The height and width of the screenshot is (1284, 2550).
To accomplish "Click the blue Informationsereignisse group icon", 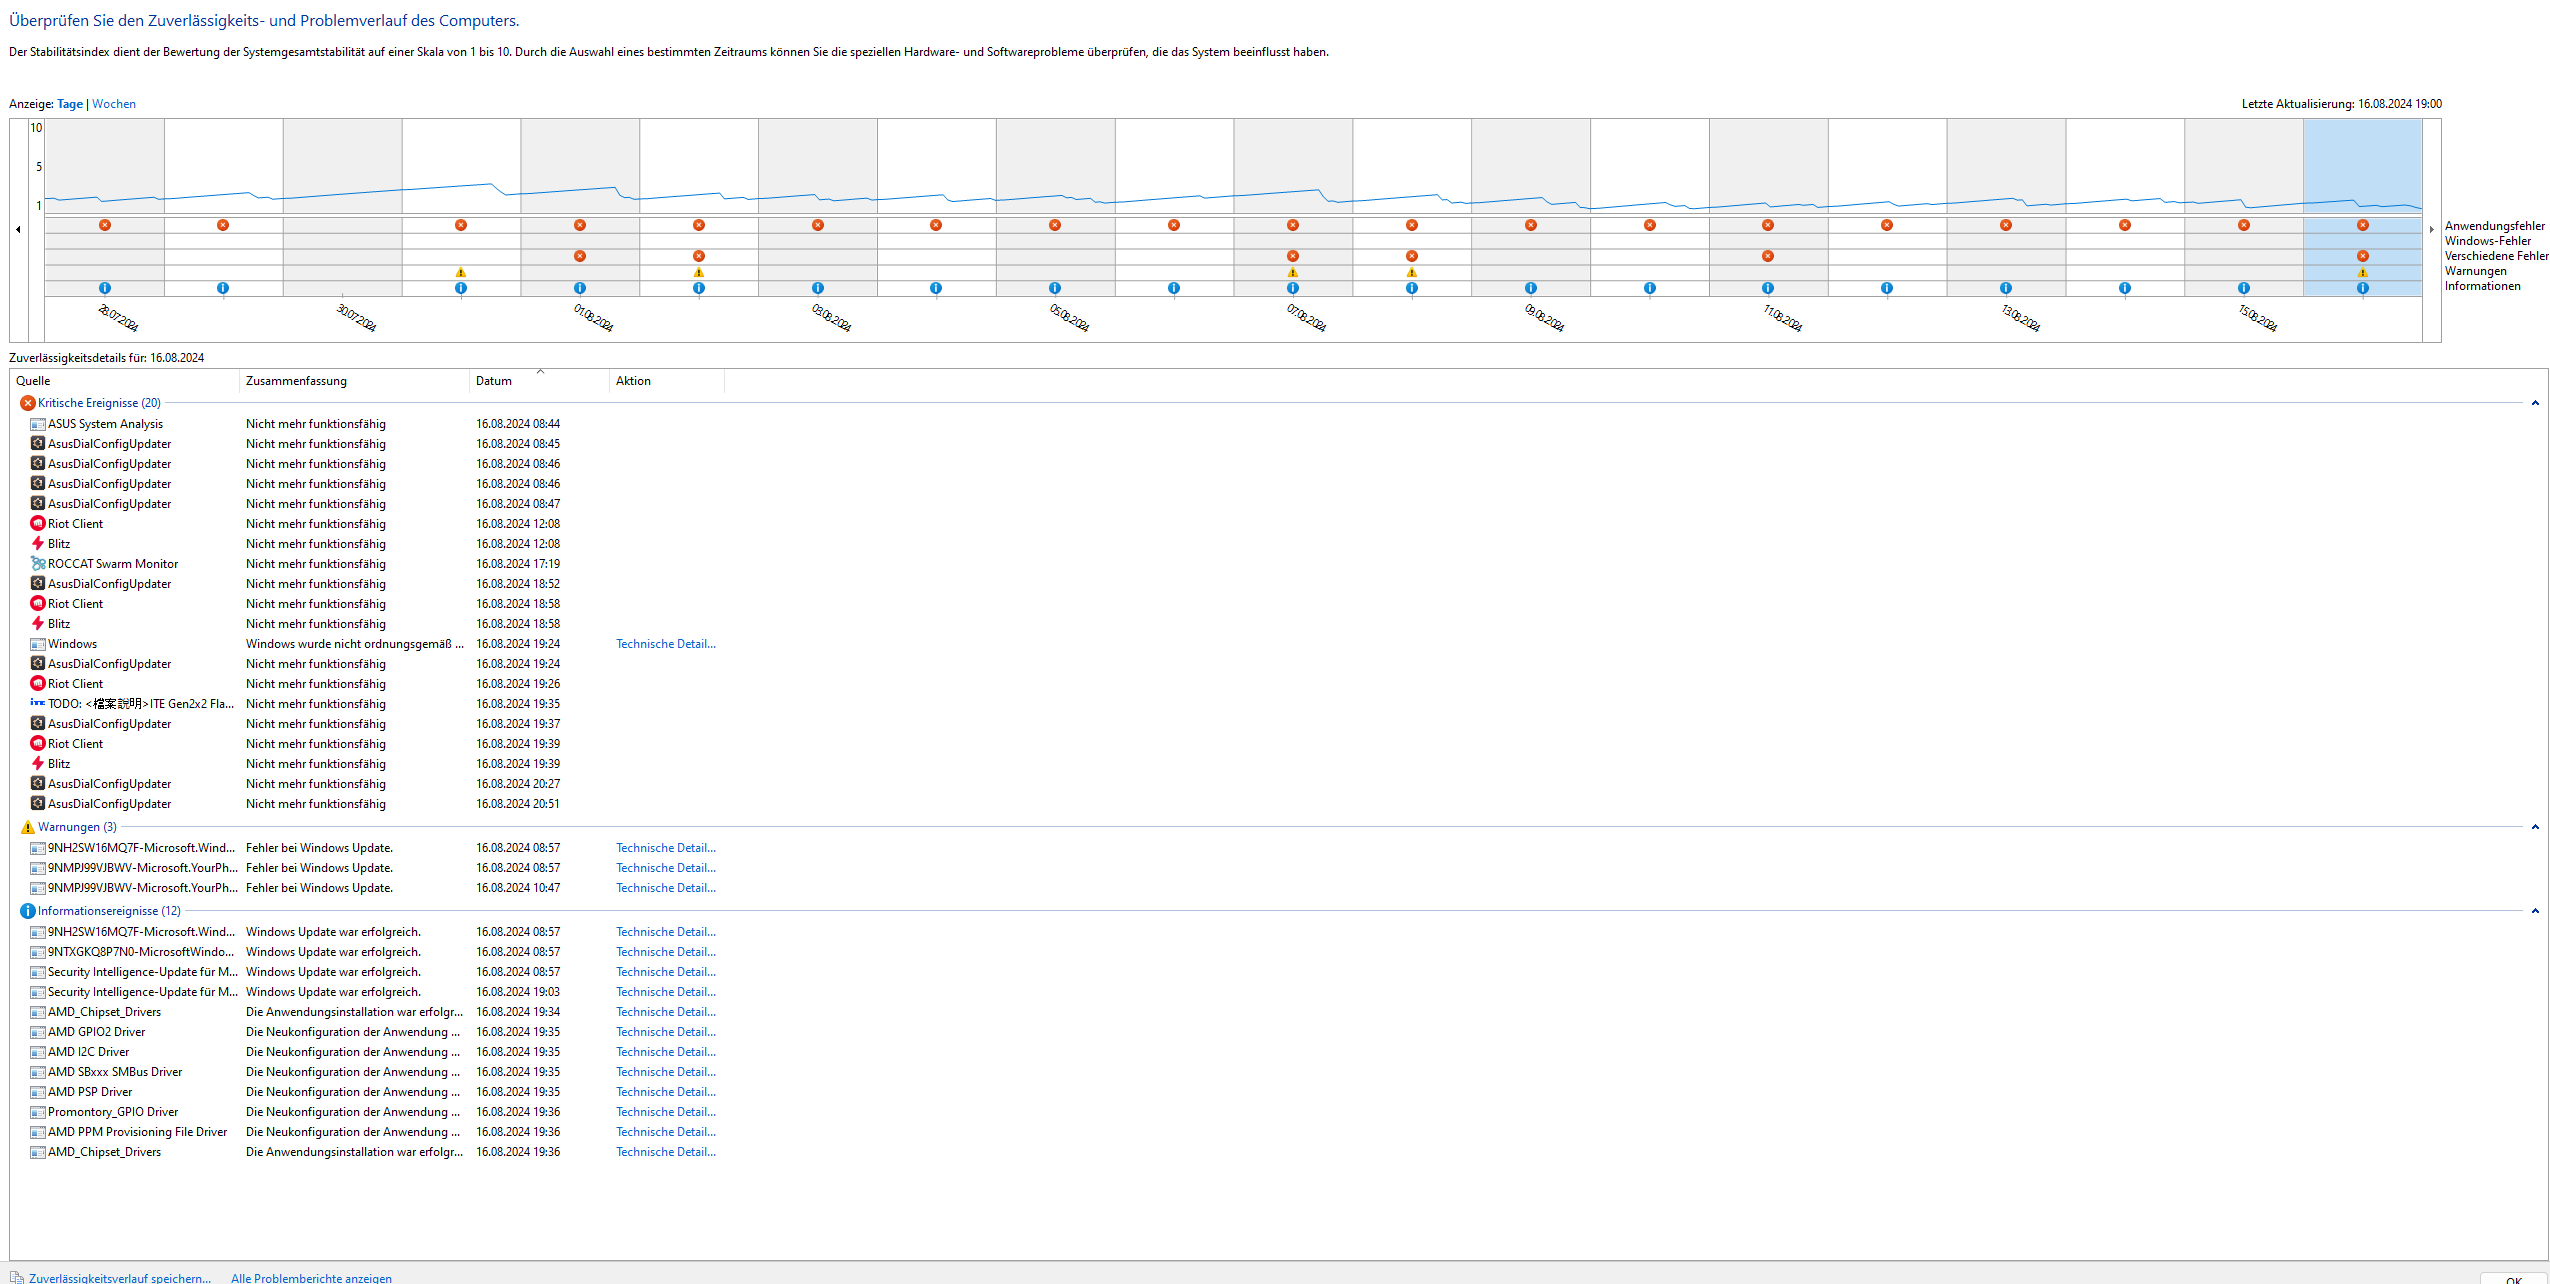I will 28,911.
